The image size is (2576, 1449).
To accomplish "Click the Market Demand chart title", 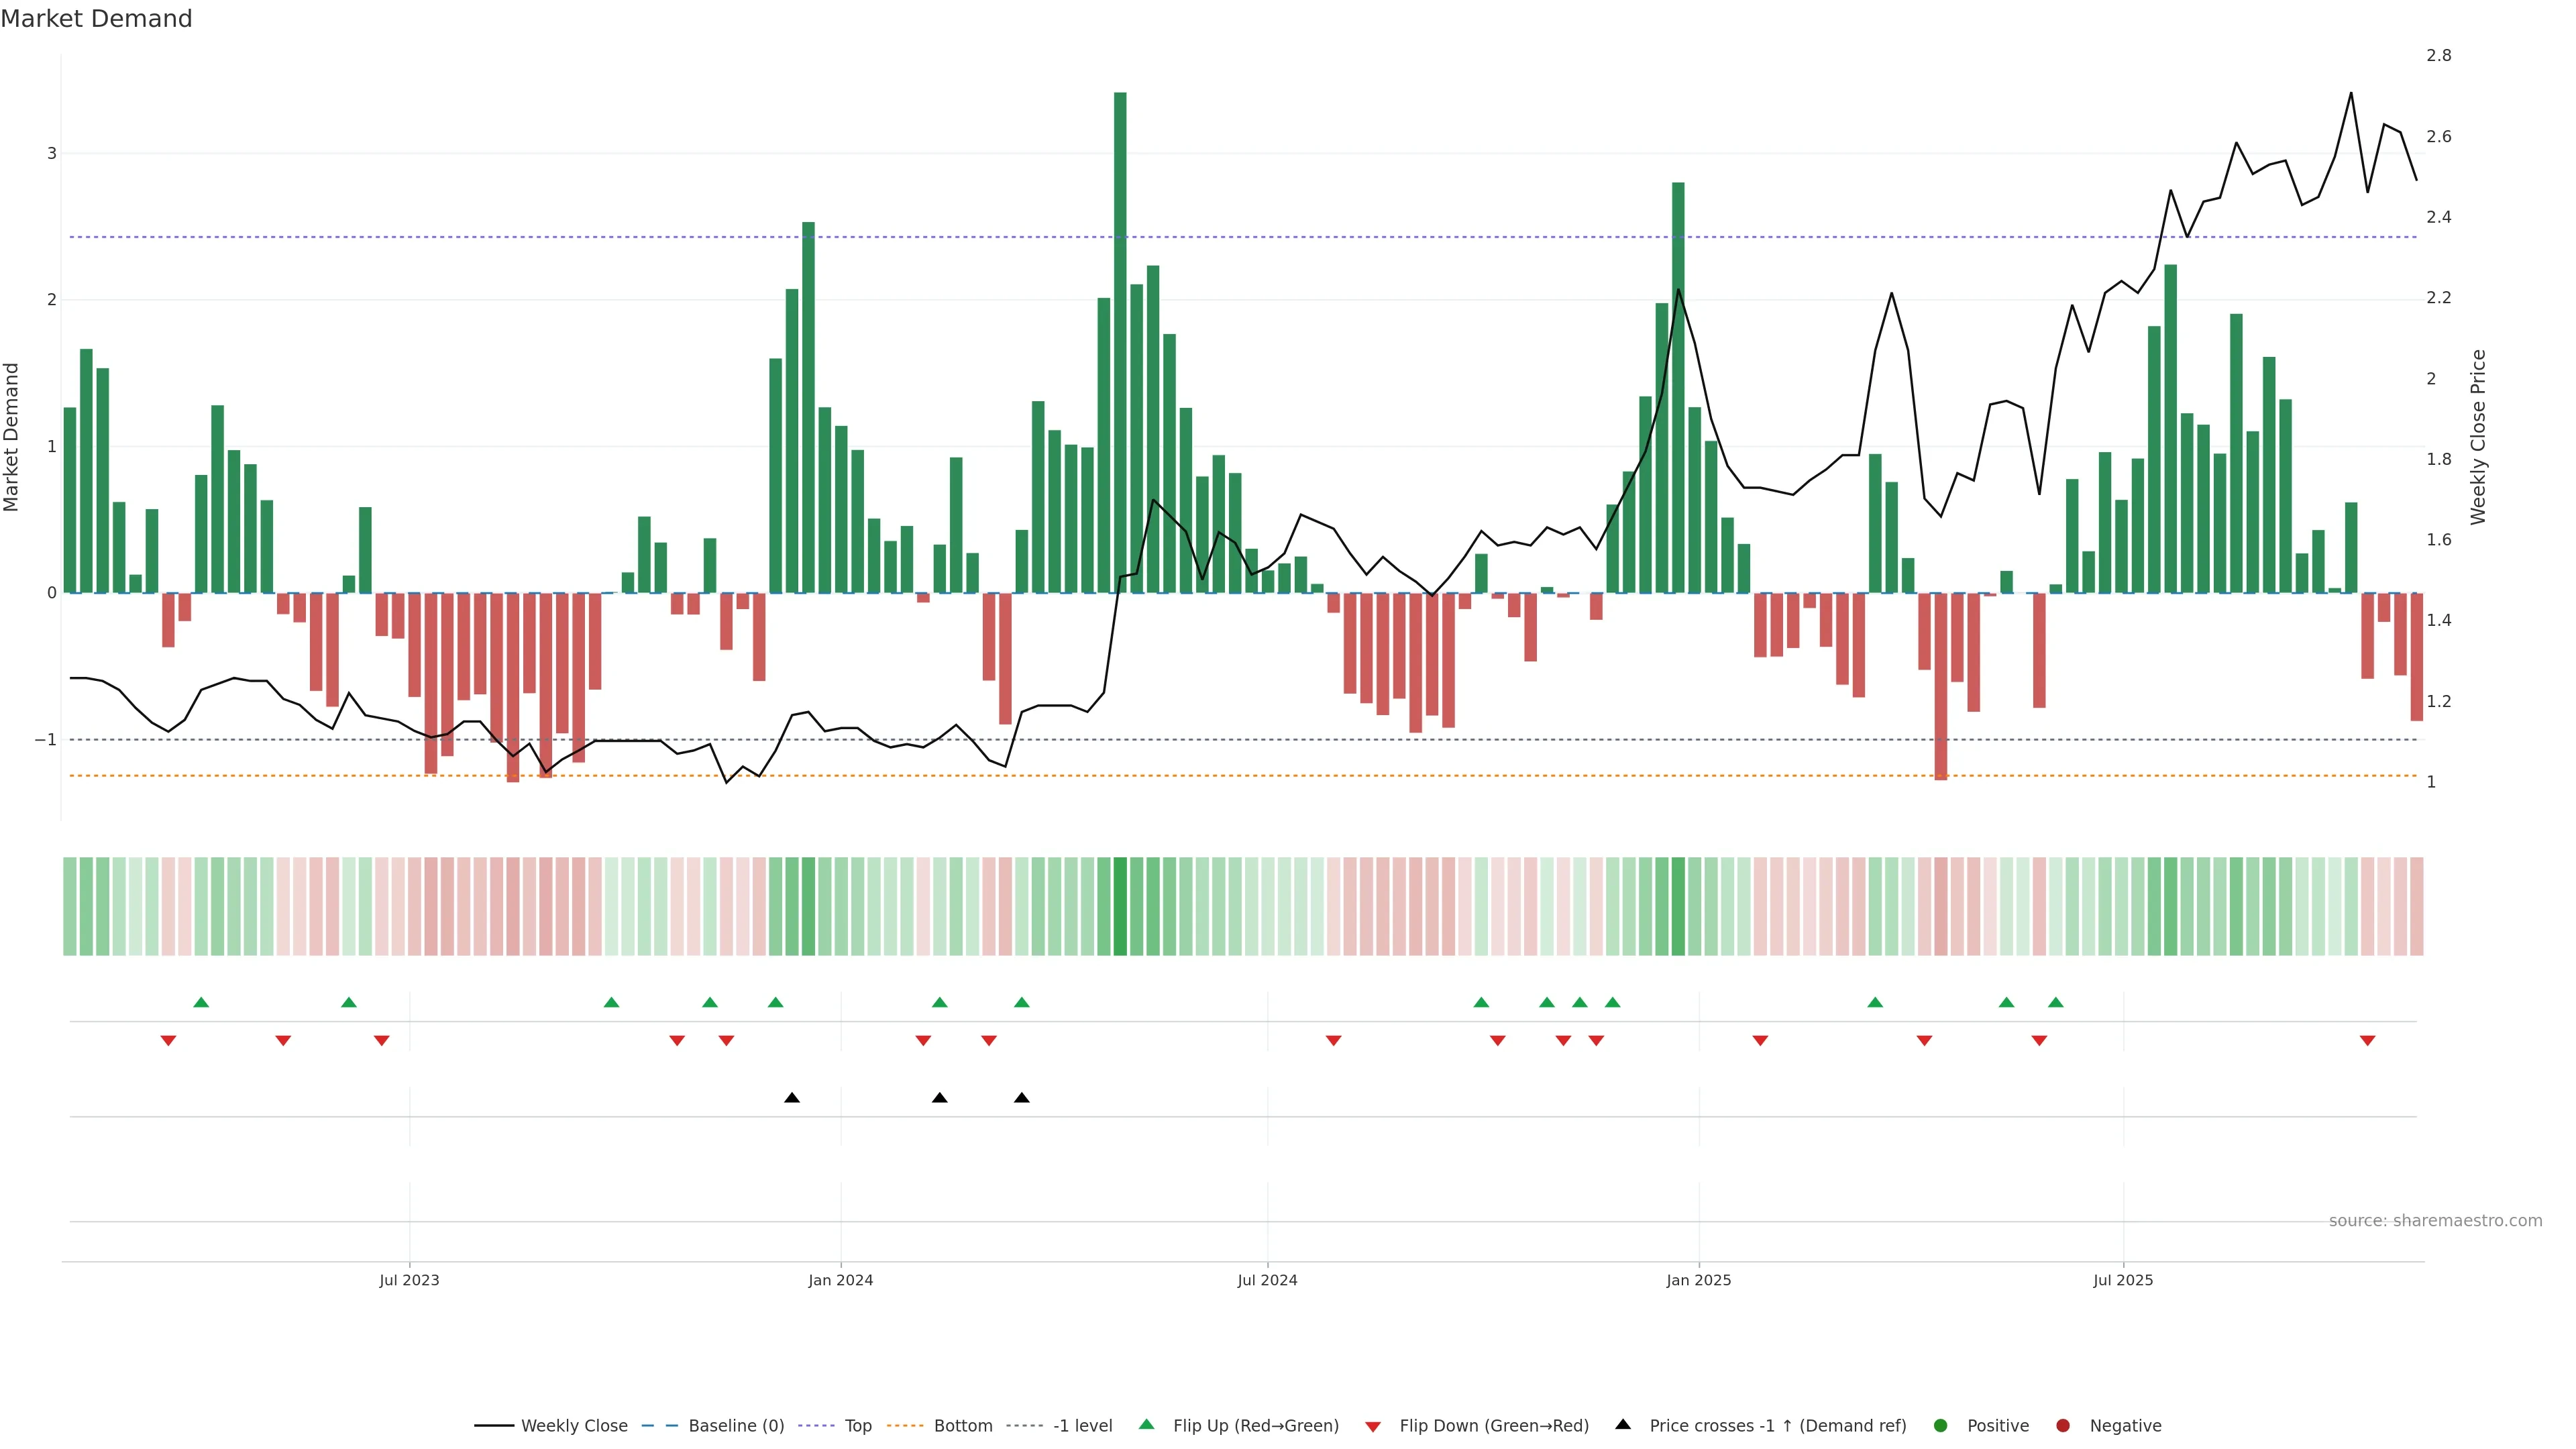I will pyautogui.click(x=96, y=19).
